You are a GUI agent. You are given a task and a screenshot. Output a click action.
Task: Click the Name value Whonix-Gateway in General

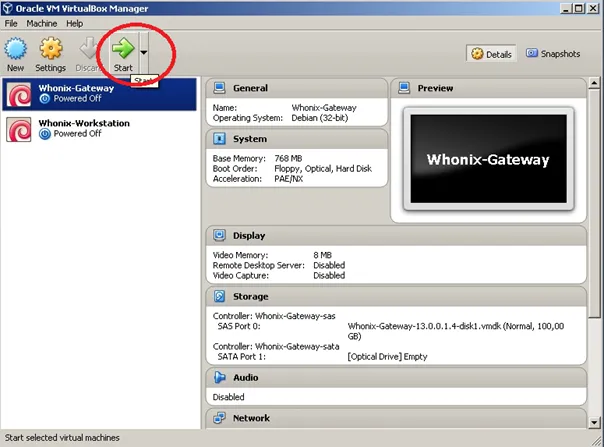pos(324,108)
